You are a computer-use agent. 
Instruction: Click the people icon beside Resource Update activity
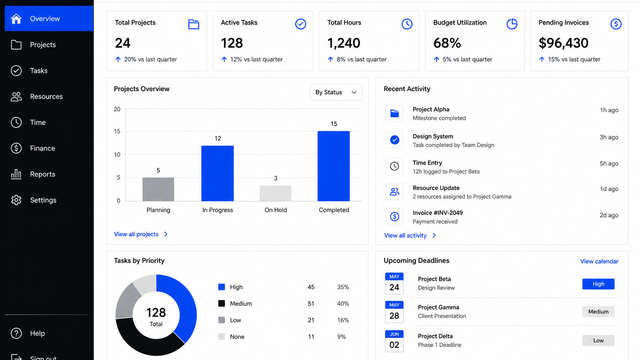pos(394,191)
